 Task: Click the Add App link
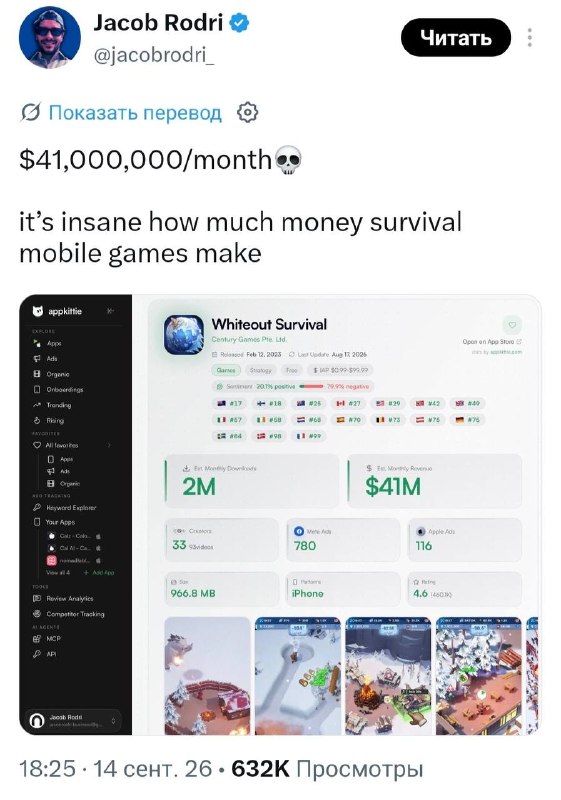tap(99, 572)
